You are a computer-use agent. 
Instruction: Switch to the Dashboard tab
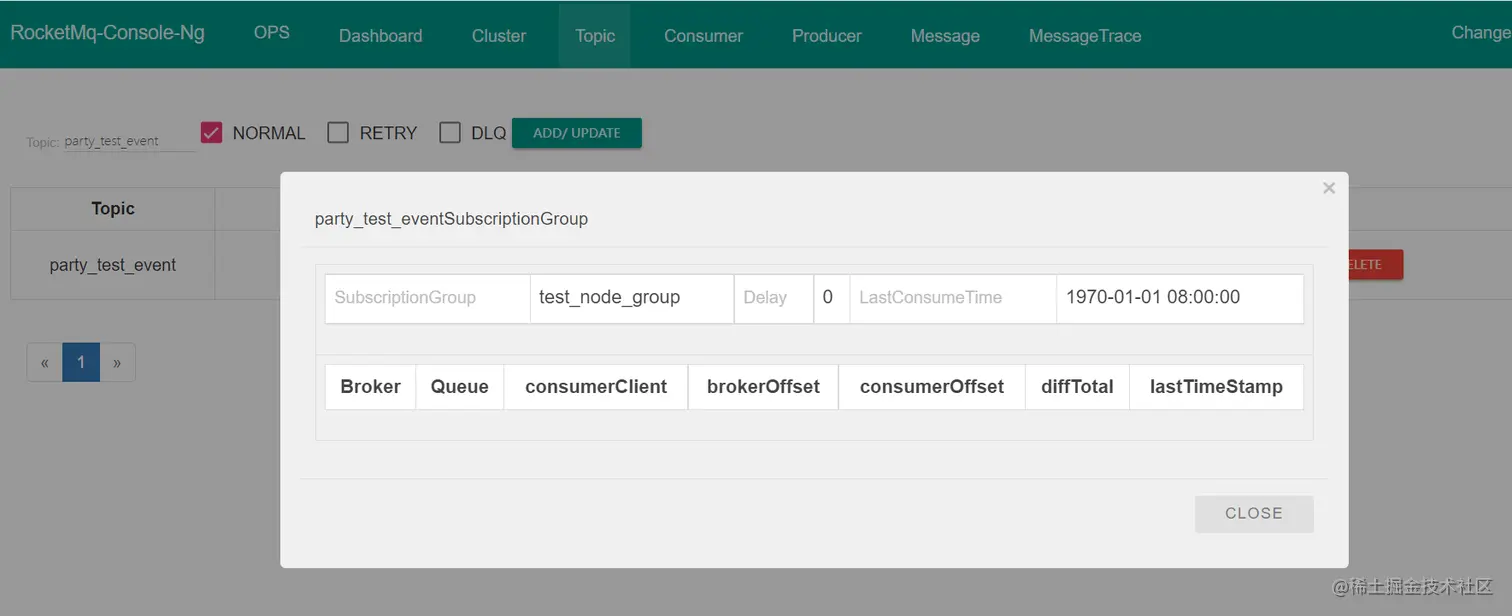pos(380,36)
